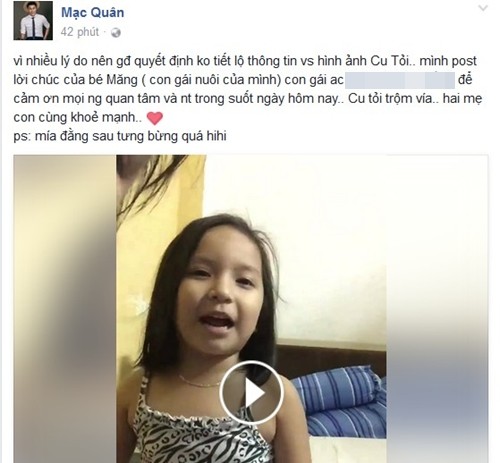Click the blurred right margin of the video
This screenshot has height=463, width=500.
pyautogui.click(x=437, y=309)
